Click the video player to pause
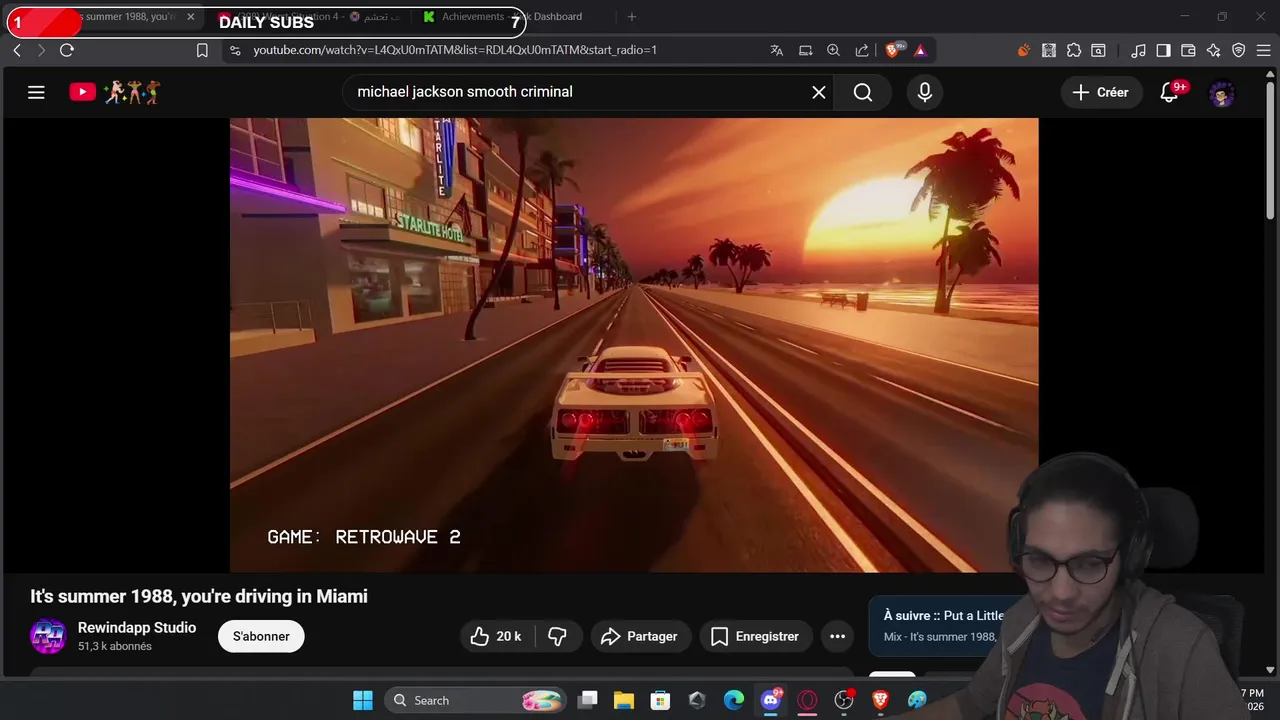The image size is (1280, 720). coord(634,345)
